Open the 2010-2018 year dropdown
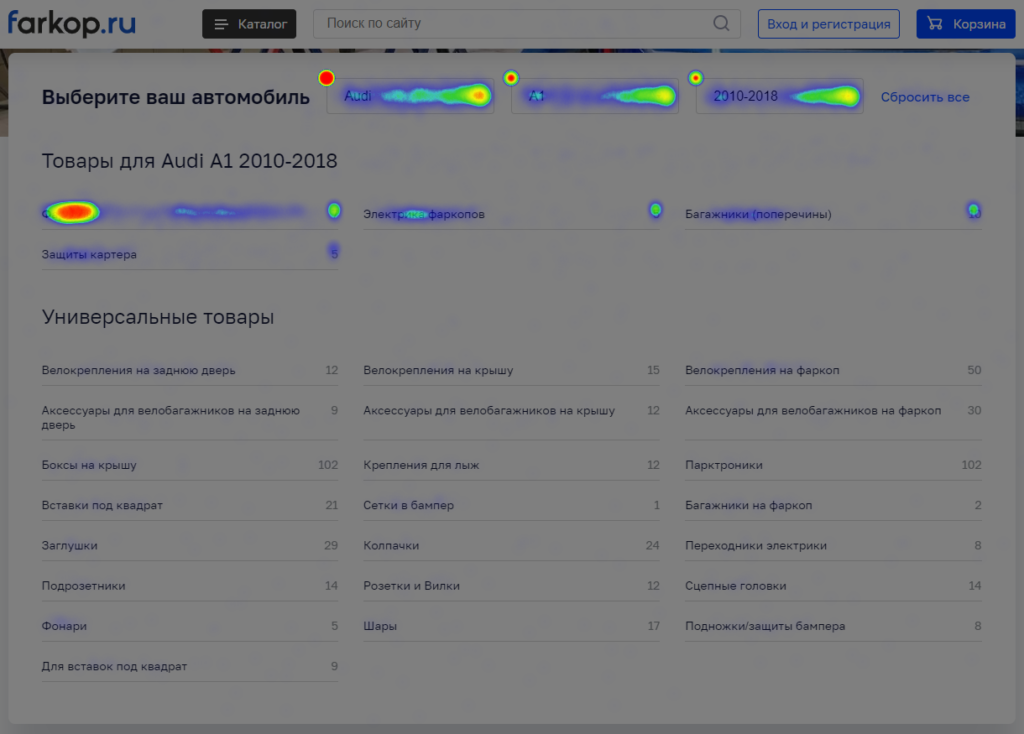The width and height of the screenshot is (1024, 734). [779, 97]
